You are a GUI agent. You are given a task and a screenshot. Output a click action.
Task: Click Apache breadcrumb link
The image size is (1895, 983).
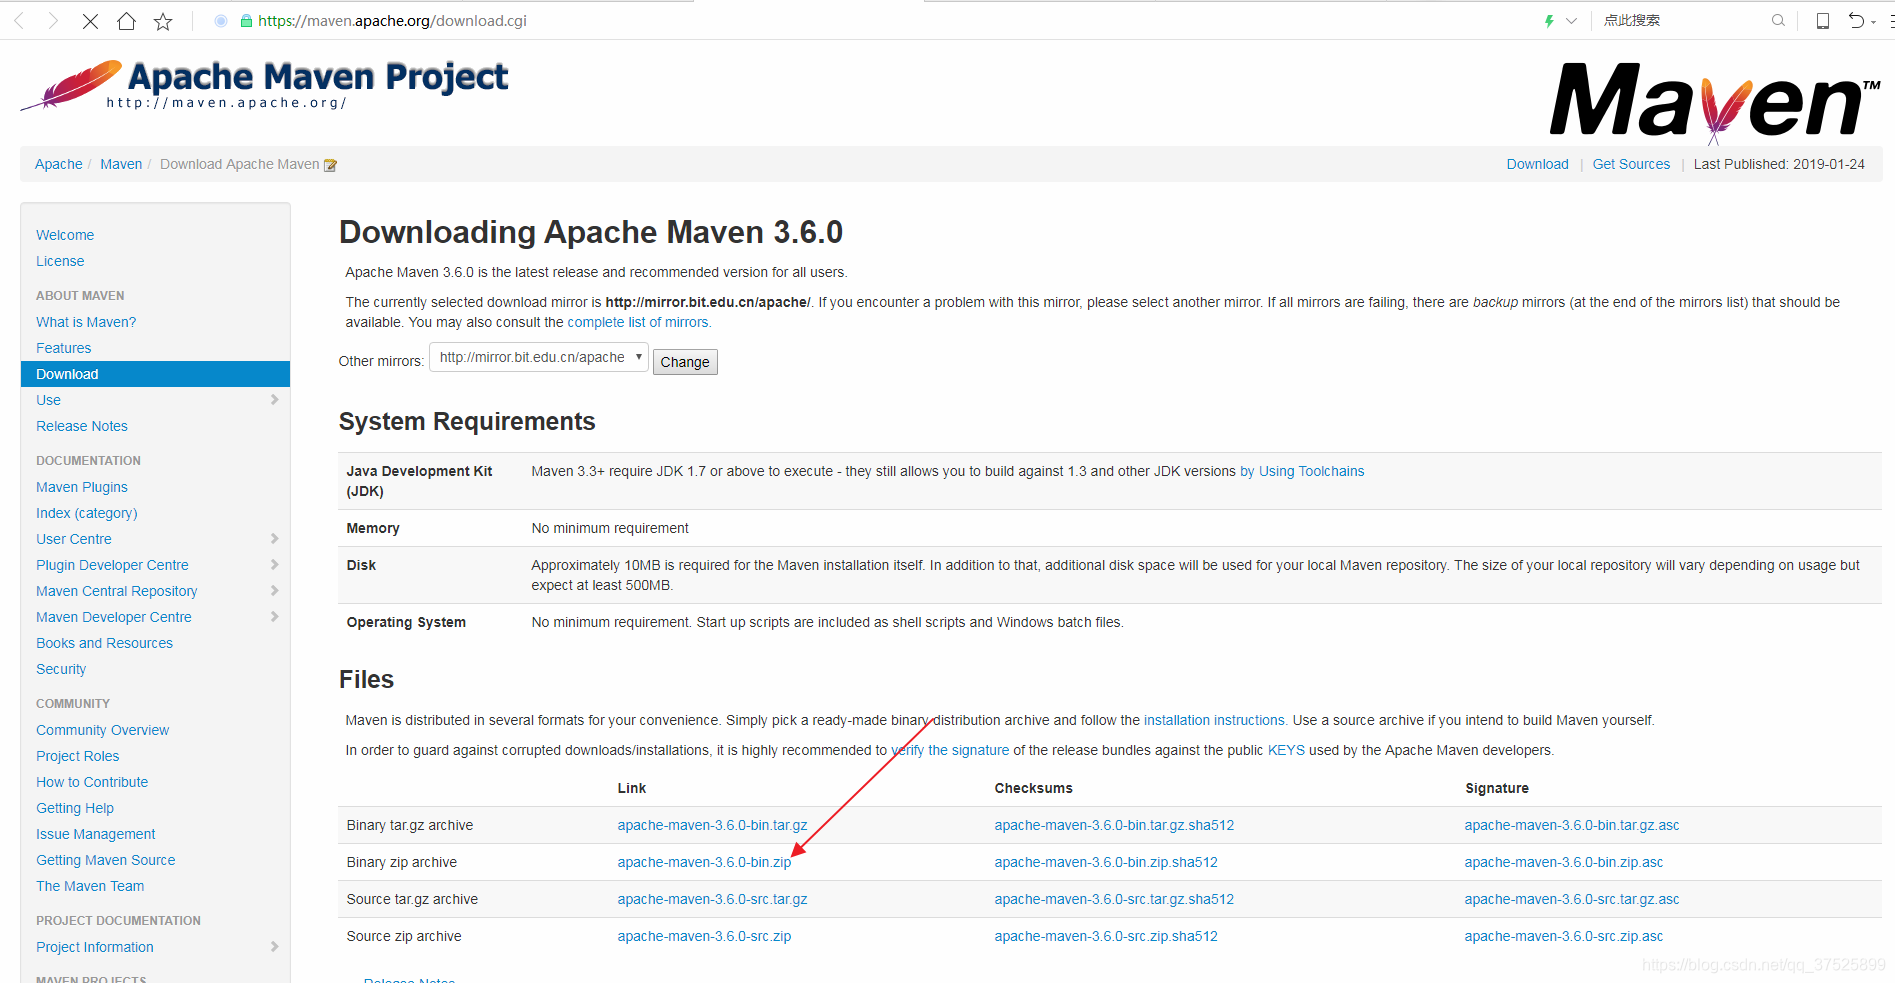(59, 164)
